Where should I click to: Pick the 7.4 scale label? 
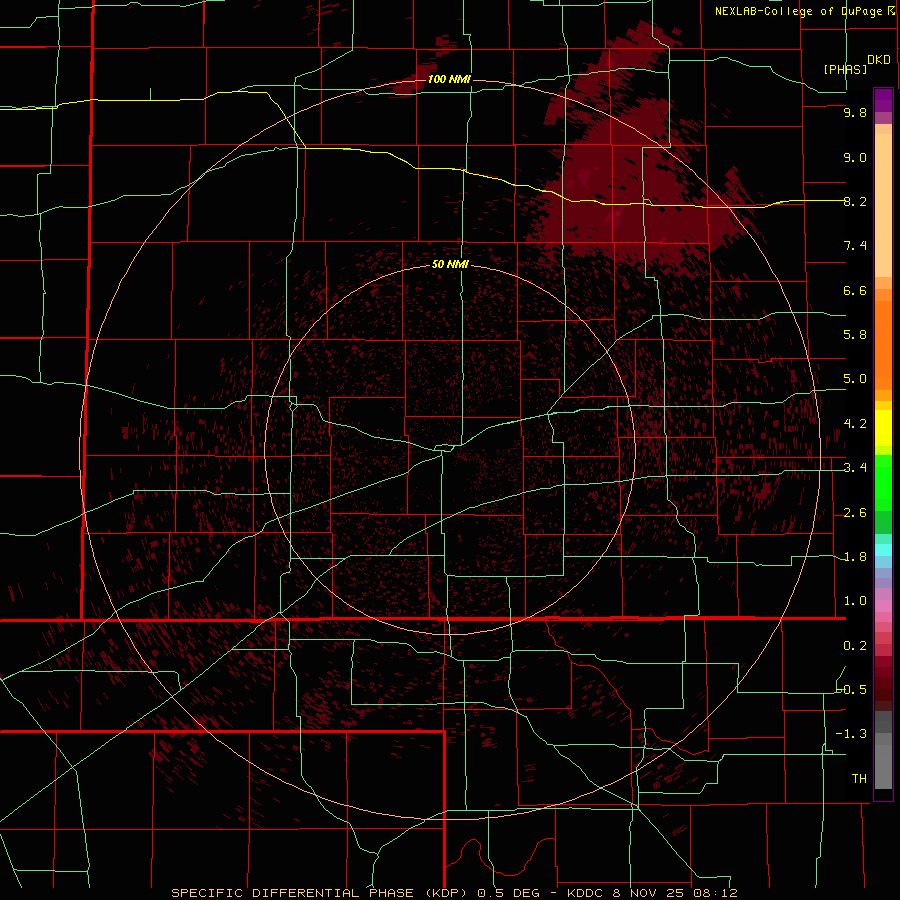855,246
